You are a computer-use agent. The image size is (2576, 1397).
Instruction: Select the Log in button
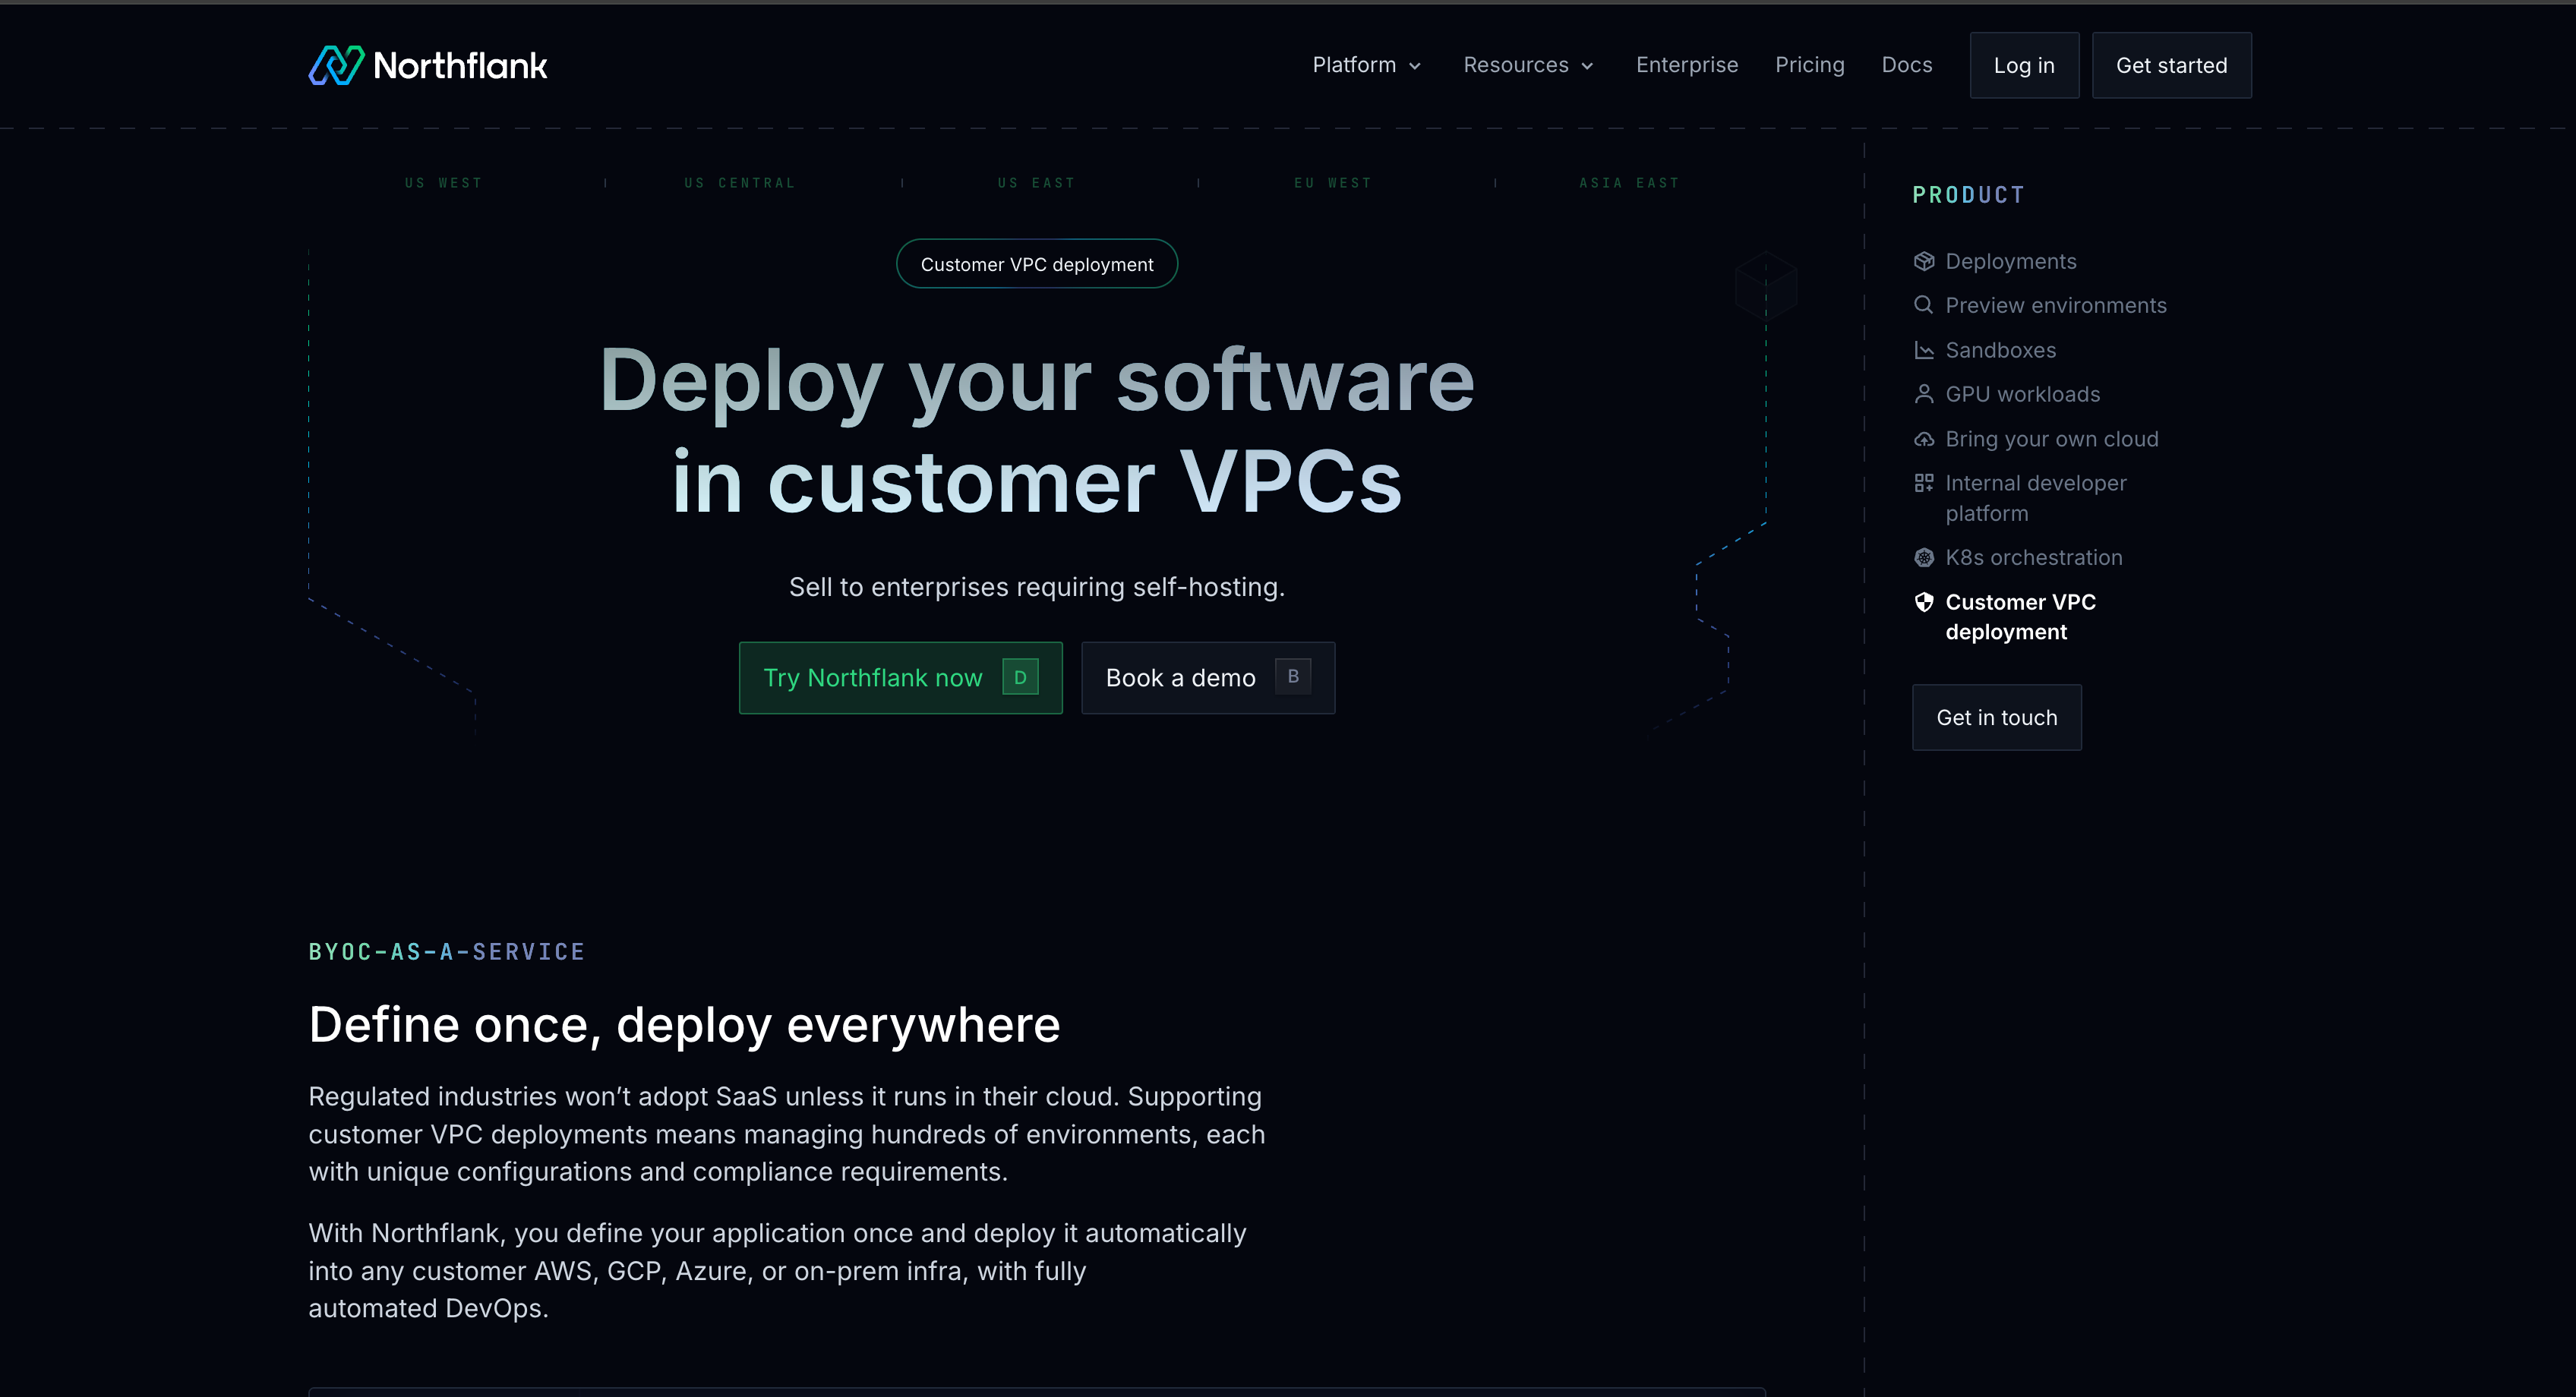pos(2024,64)
